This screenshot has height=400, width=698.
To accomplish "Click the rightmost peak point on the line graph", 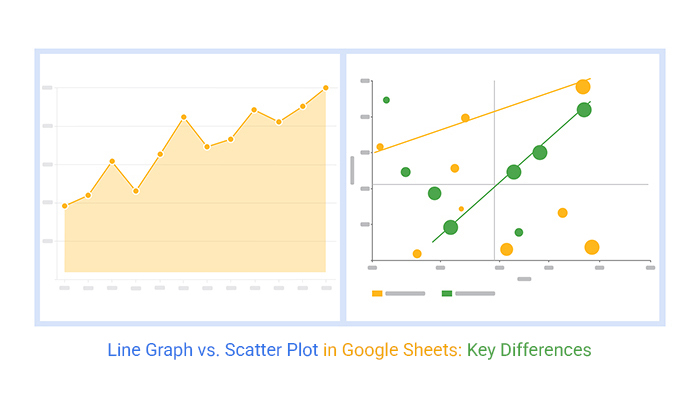I will click(x=326, y=88).
